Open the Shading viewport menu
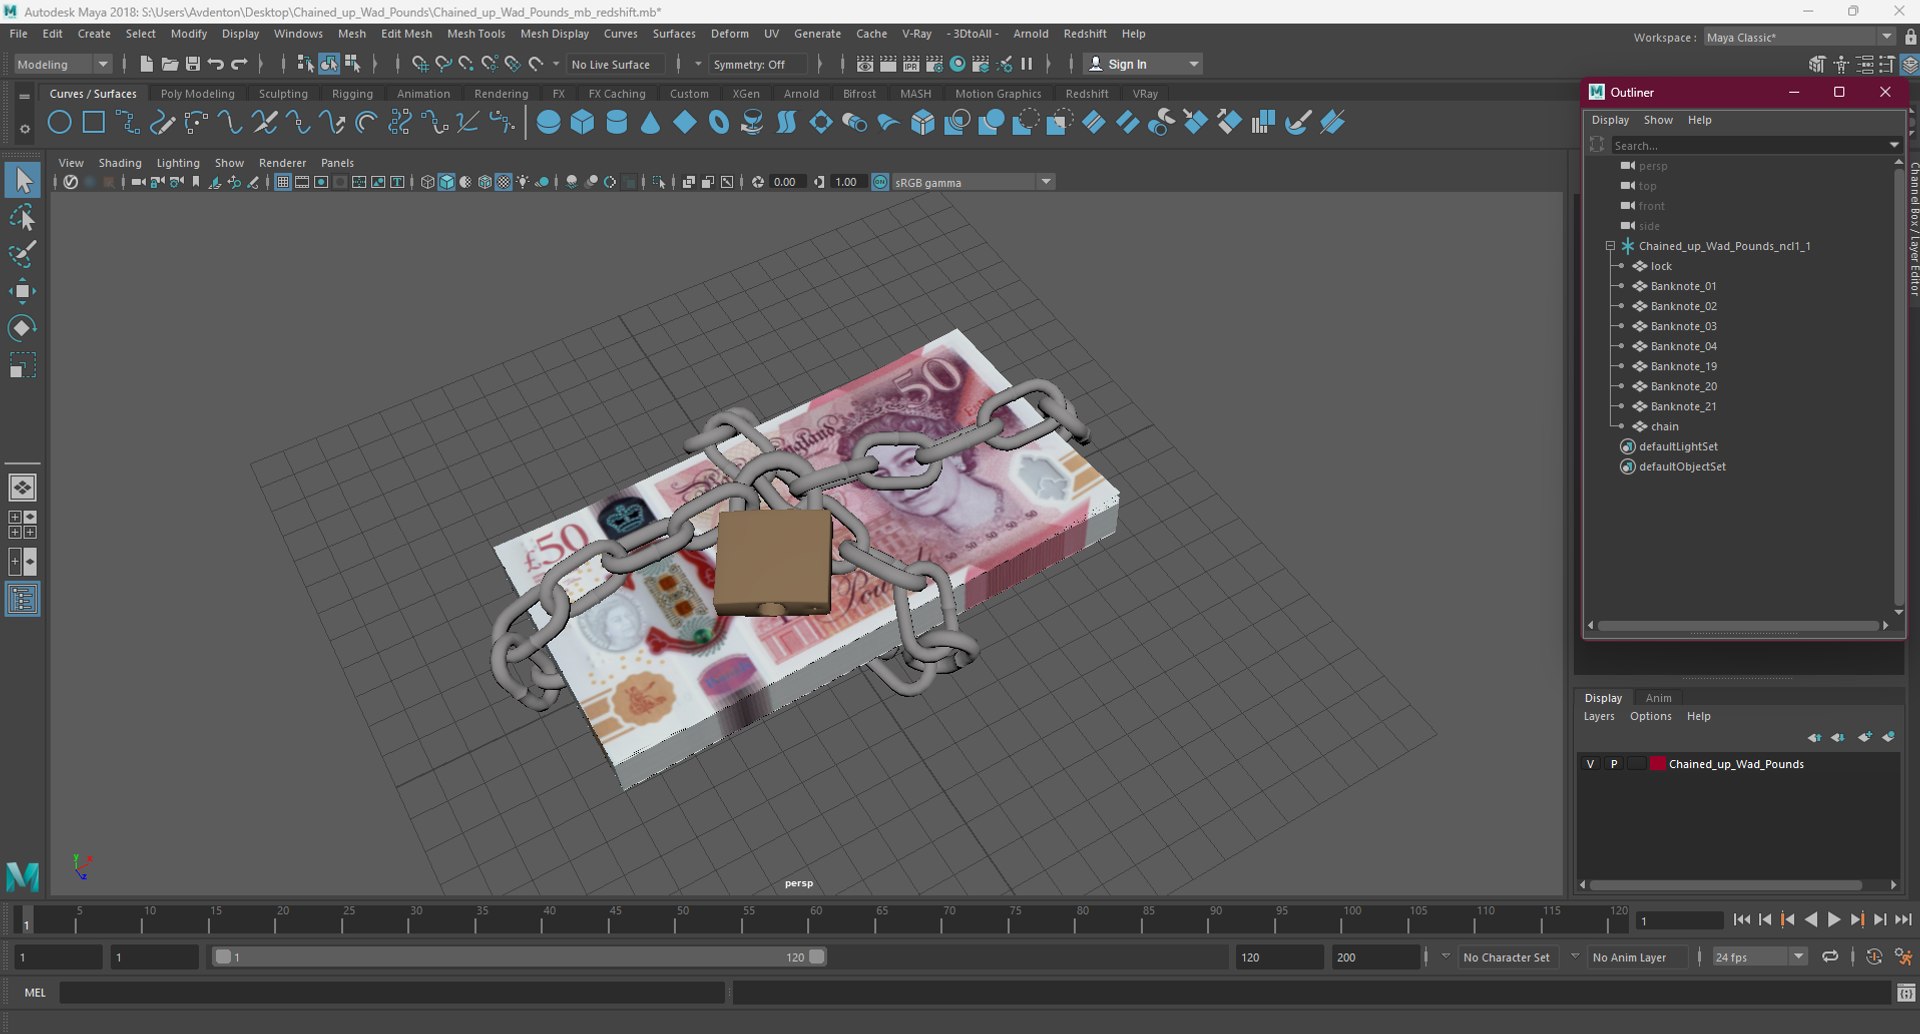Image resolution: width=1920 pixels, height=1034 pixels. (120, 163)
